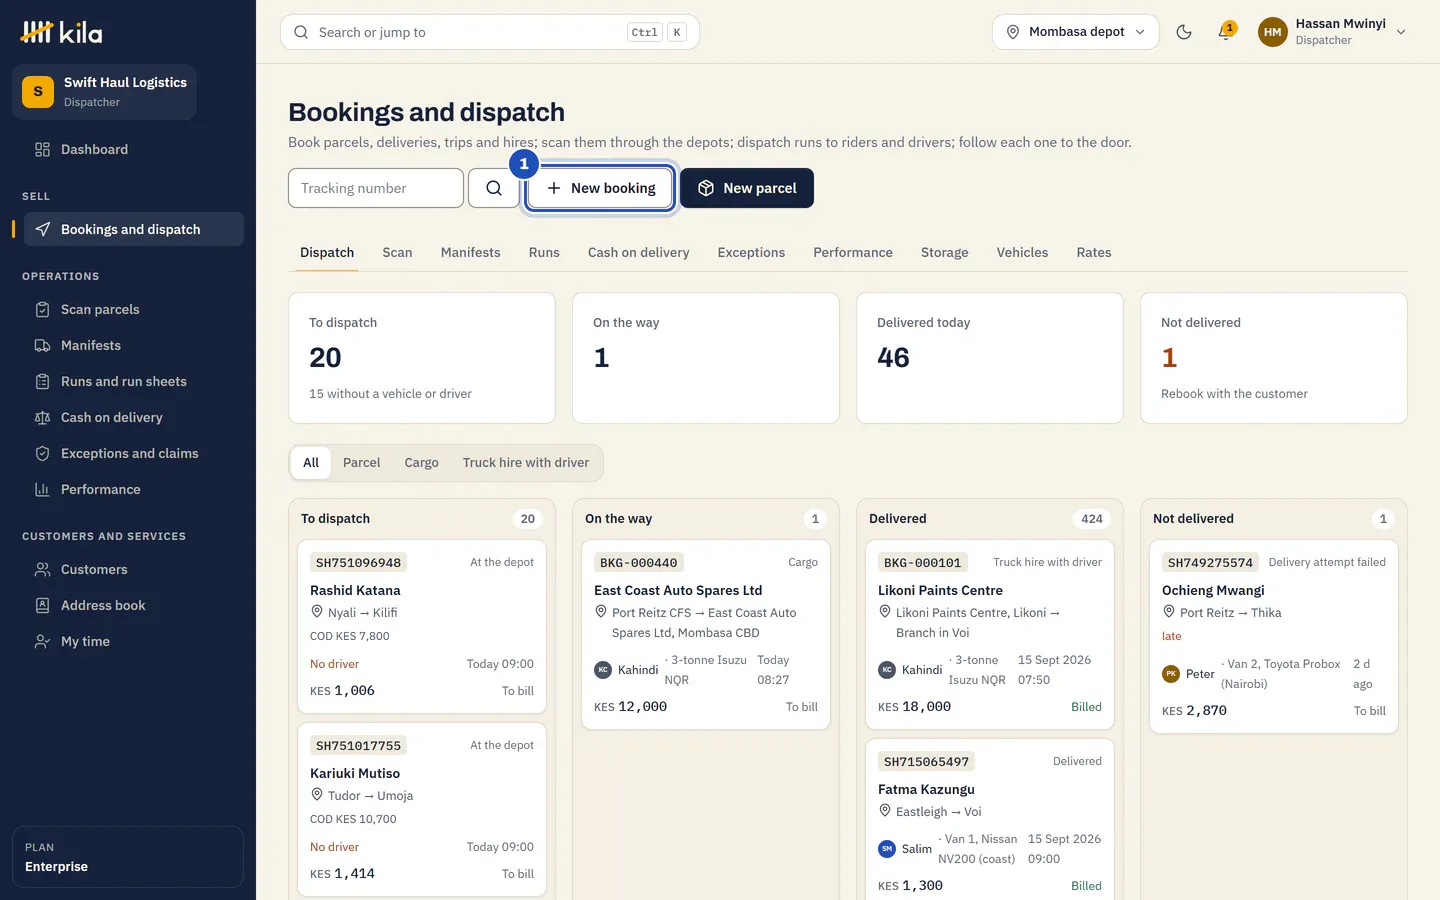Click the Cash on delivery scales icon
This screenshot has width=1440, height=900.
(42, 418)
